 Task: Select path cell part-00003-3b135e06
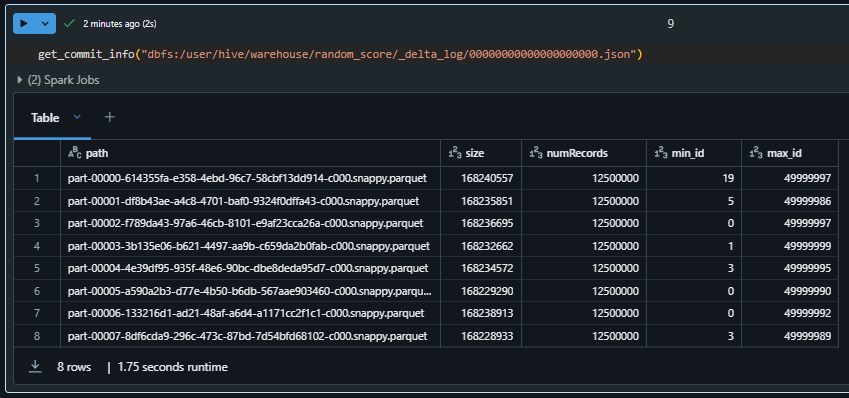[x=250, y=246]
